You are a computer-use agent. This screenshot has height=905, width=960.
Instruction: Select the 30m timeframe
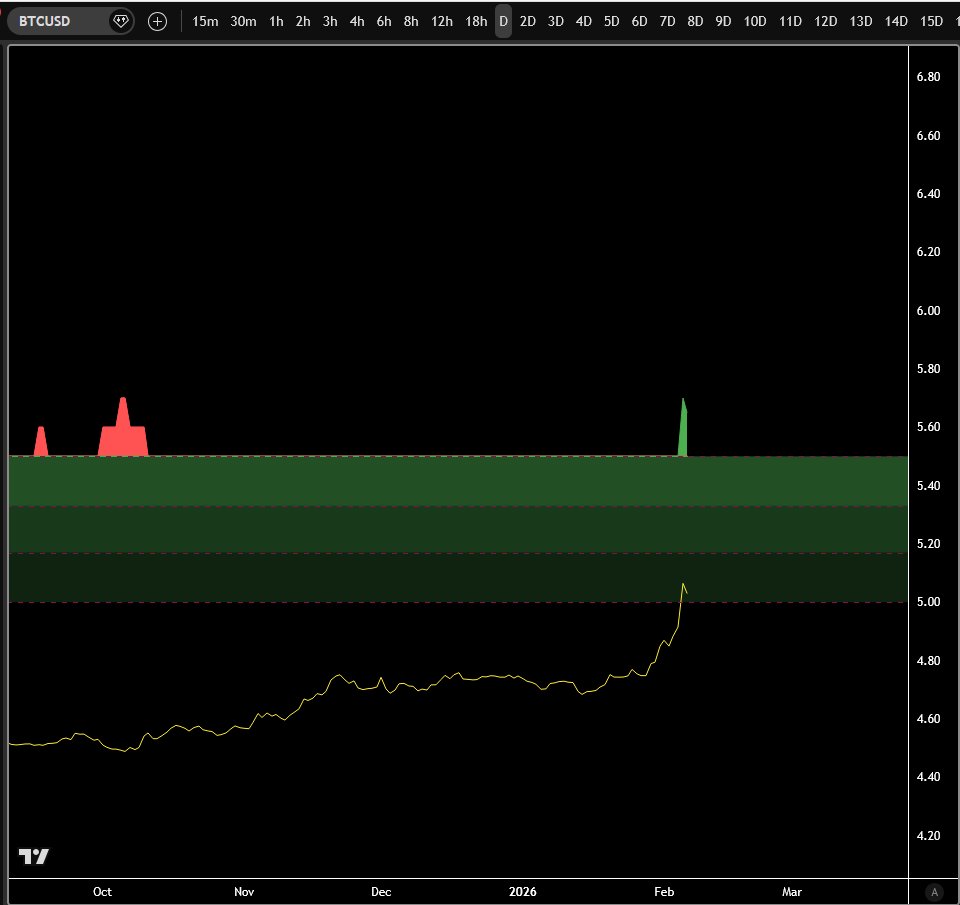(243, 21)
